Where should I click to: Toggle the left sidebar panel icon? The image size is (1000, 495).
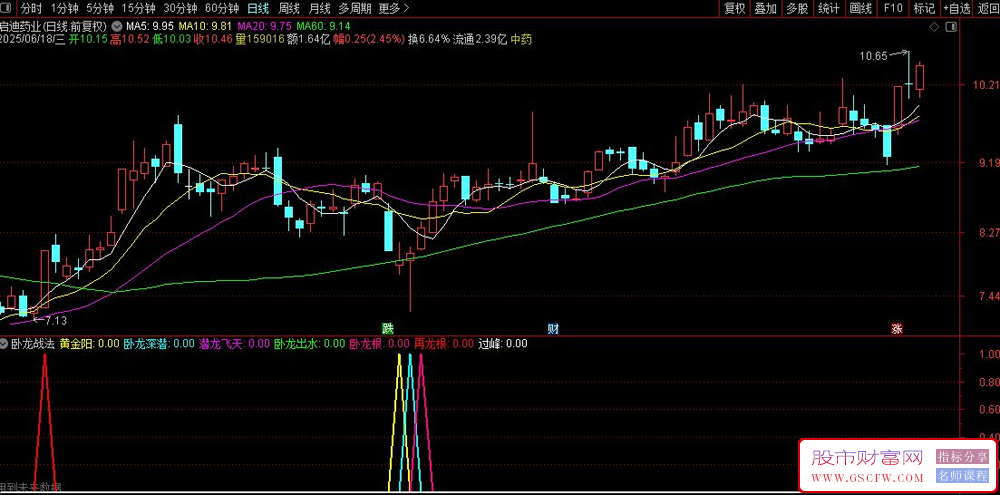coord(7,8)
